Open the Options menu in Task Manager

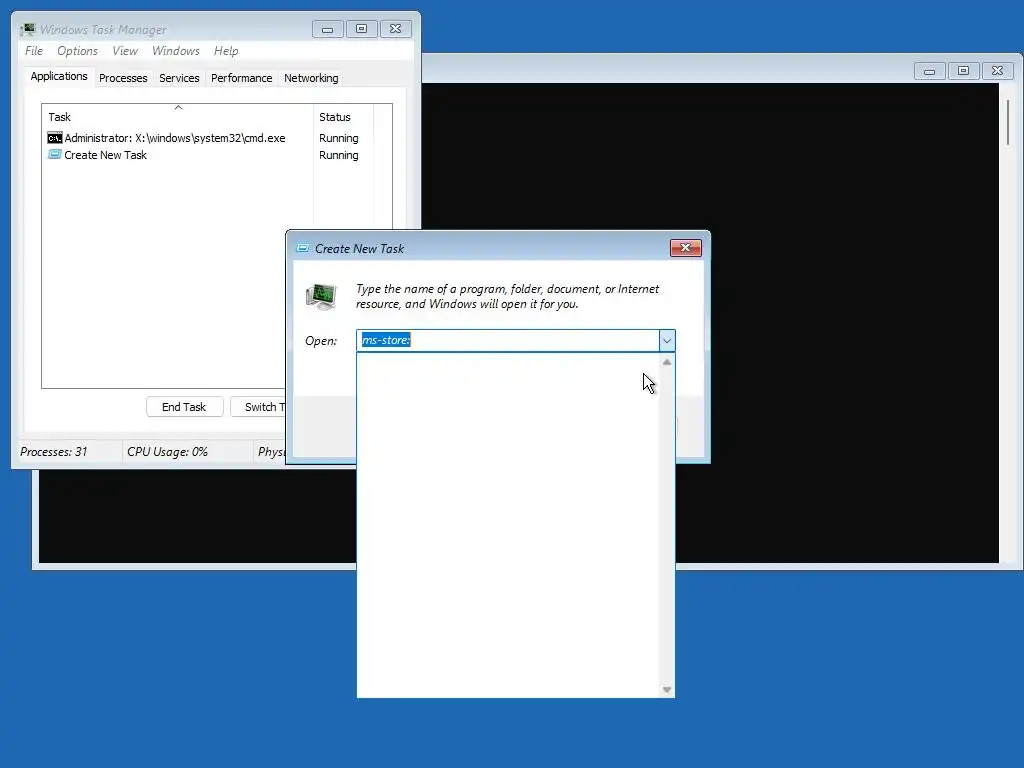[x=77, y=51]
